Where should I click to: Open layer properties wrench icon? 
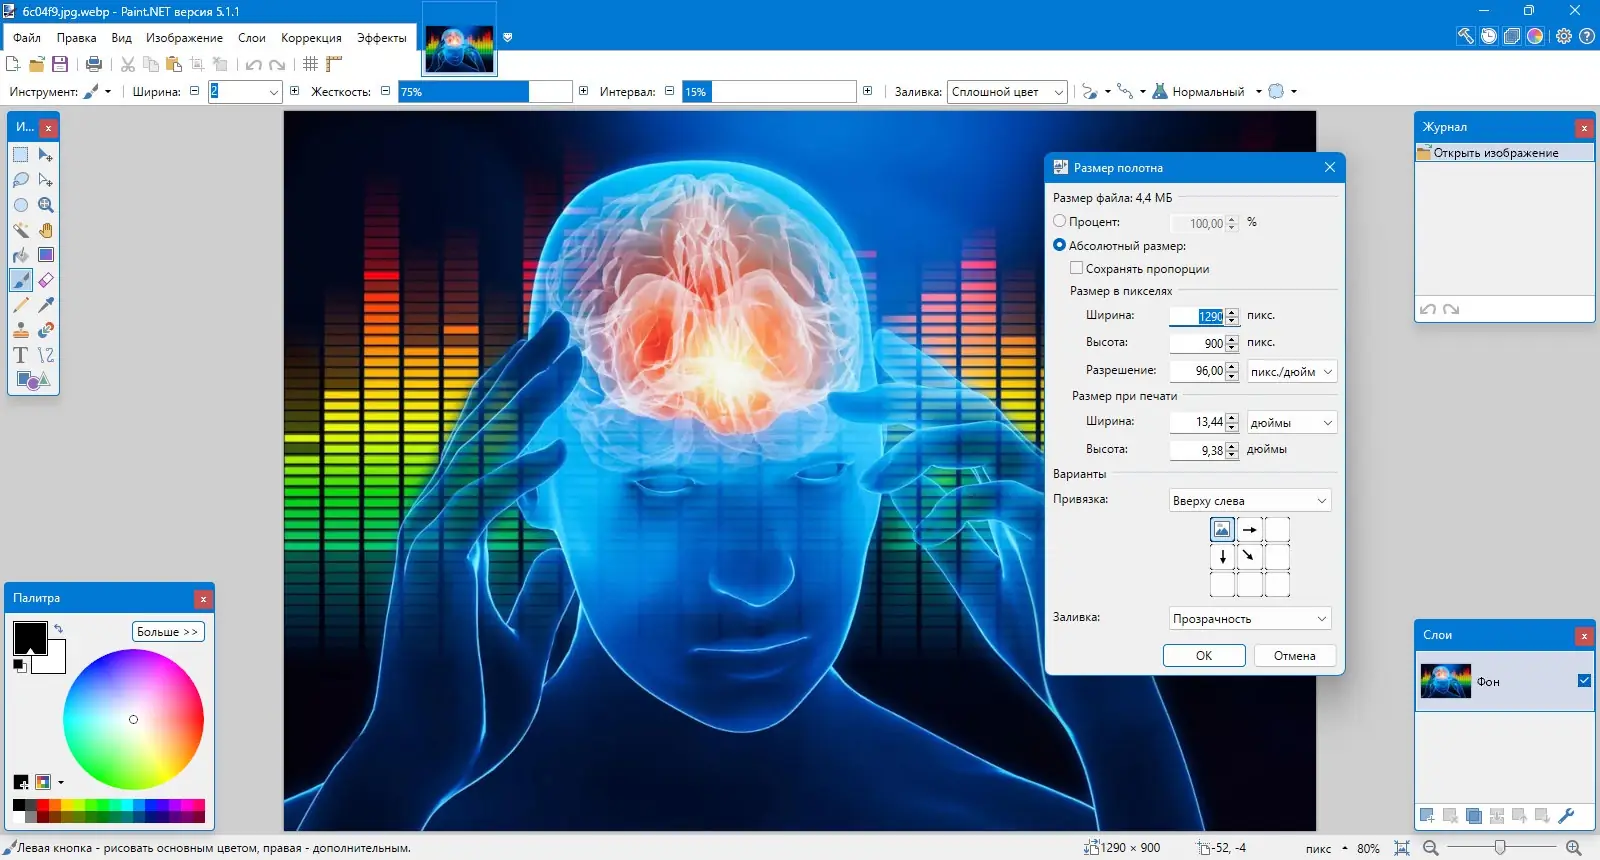pyautogui.click(x=1566, y=816)
